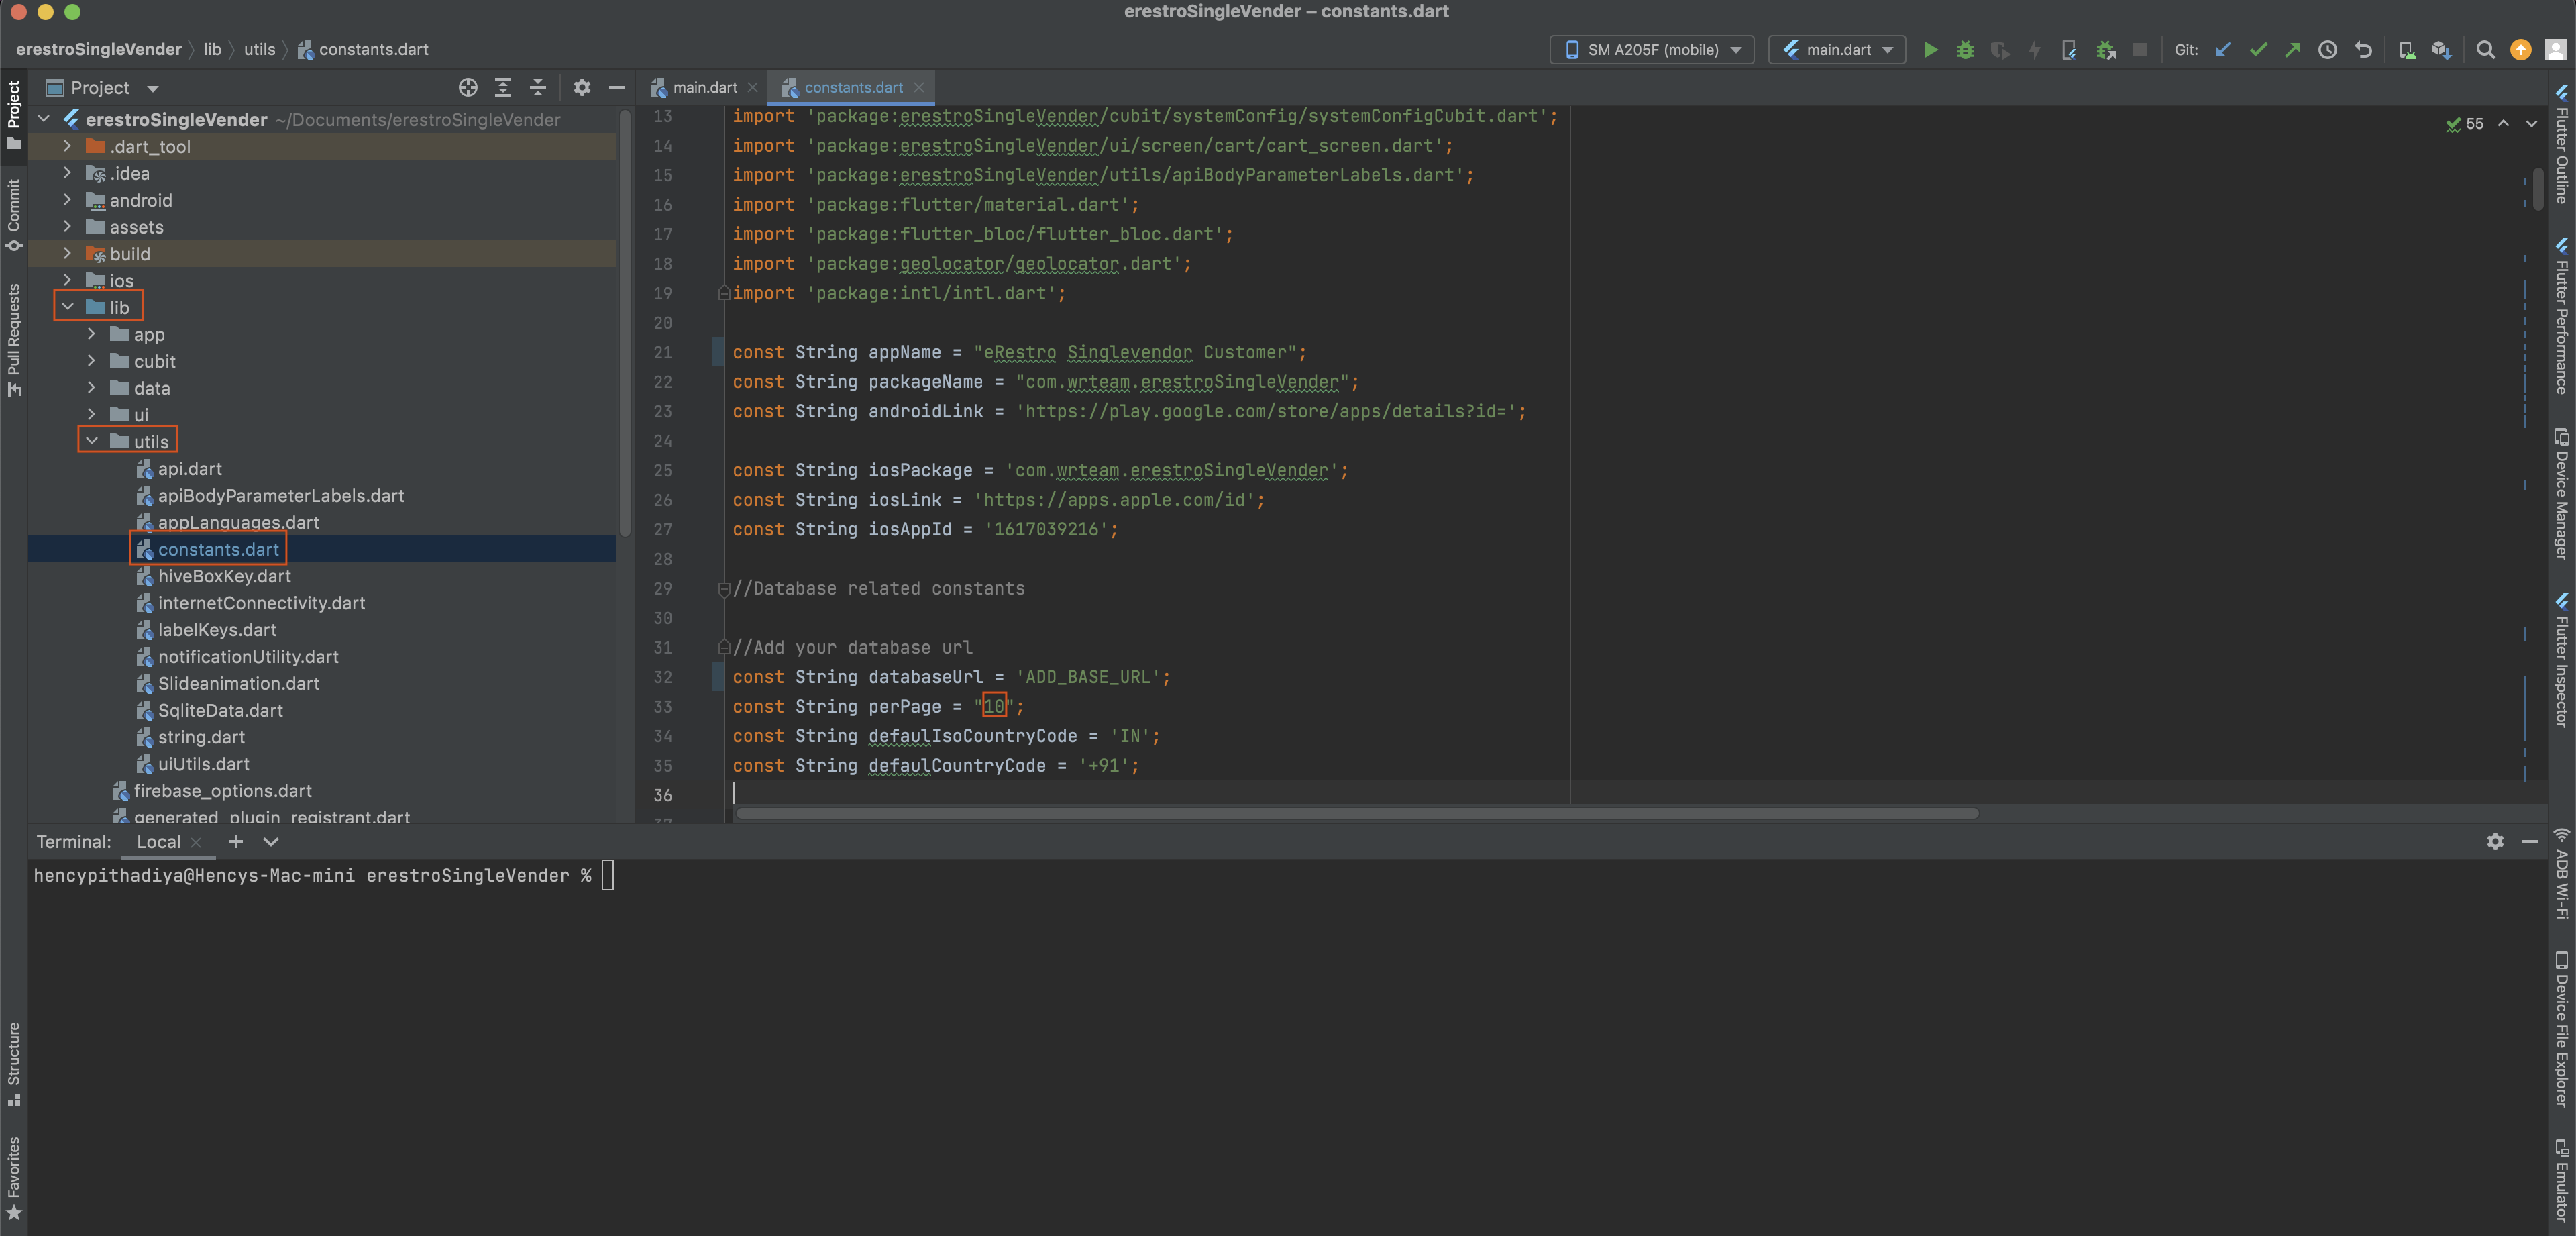The height and width of the screenshot is (1236, 2576).
Task: Open api.dart in the utils folder
Action: tap(190, 468)
